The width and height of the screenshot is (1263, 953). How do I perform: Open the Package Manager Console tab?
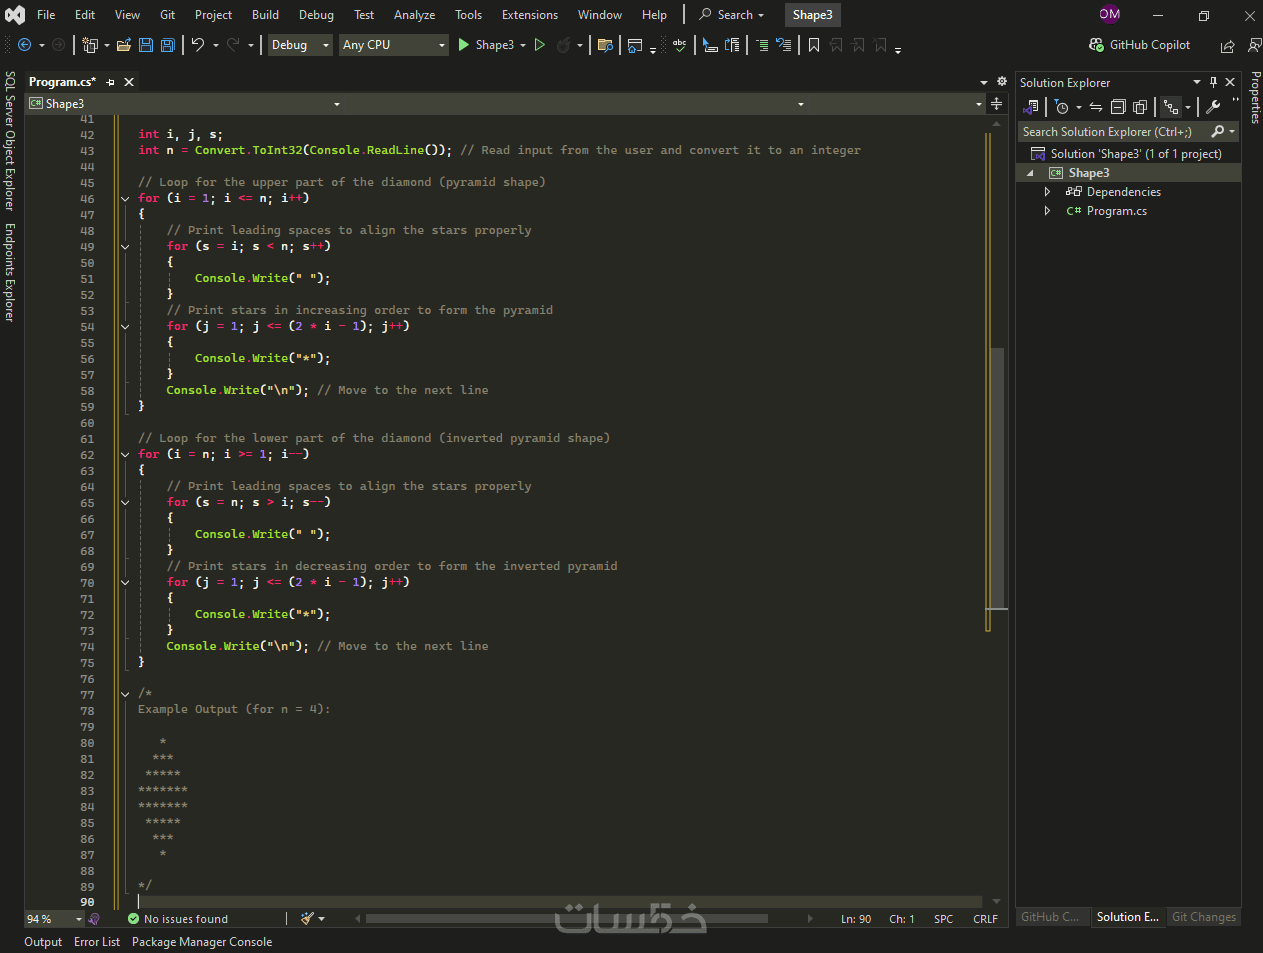pos(202,942)
